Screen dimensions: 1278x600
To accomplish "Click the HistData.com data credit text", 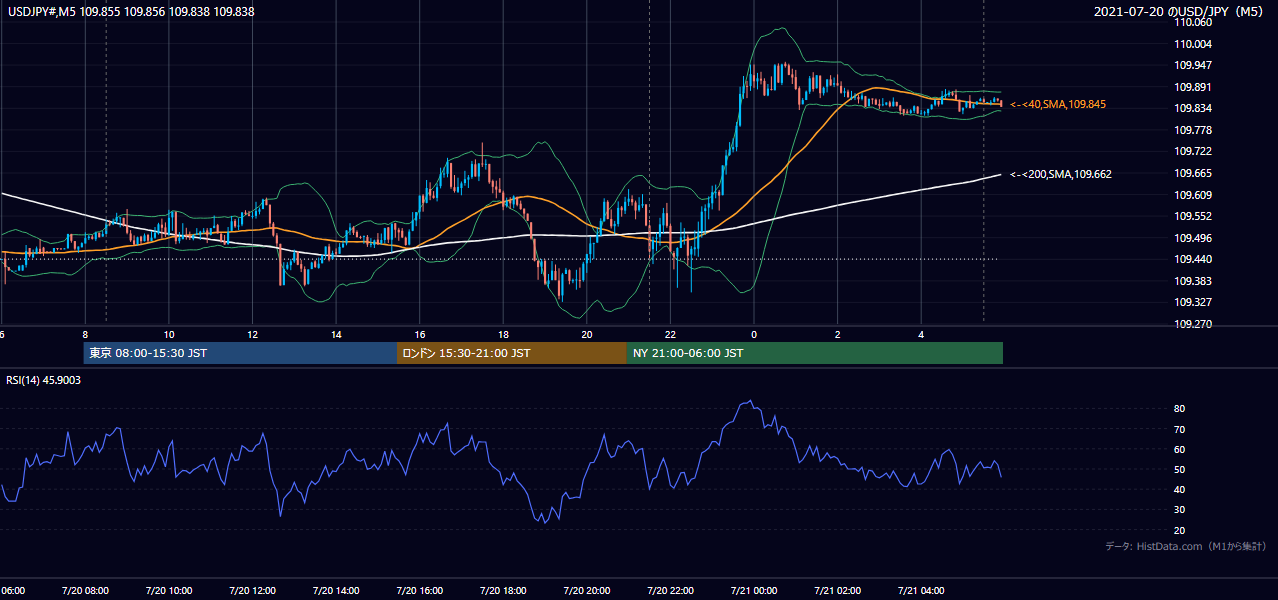I will coord(1186,546).
